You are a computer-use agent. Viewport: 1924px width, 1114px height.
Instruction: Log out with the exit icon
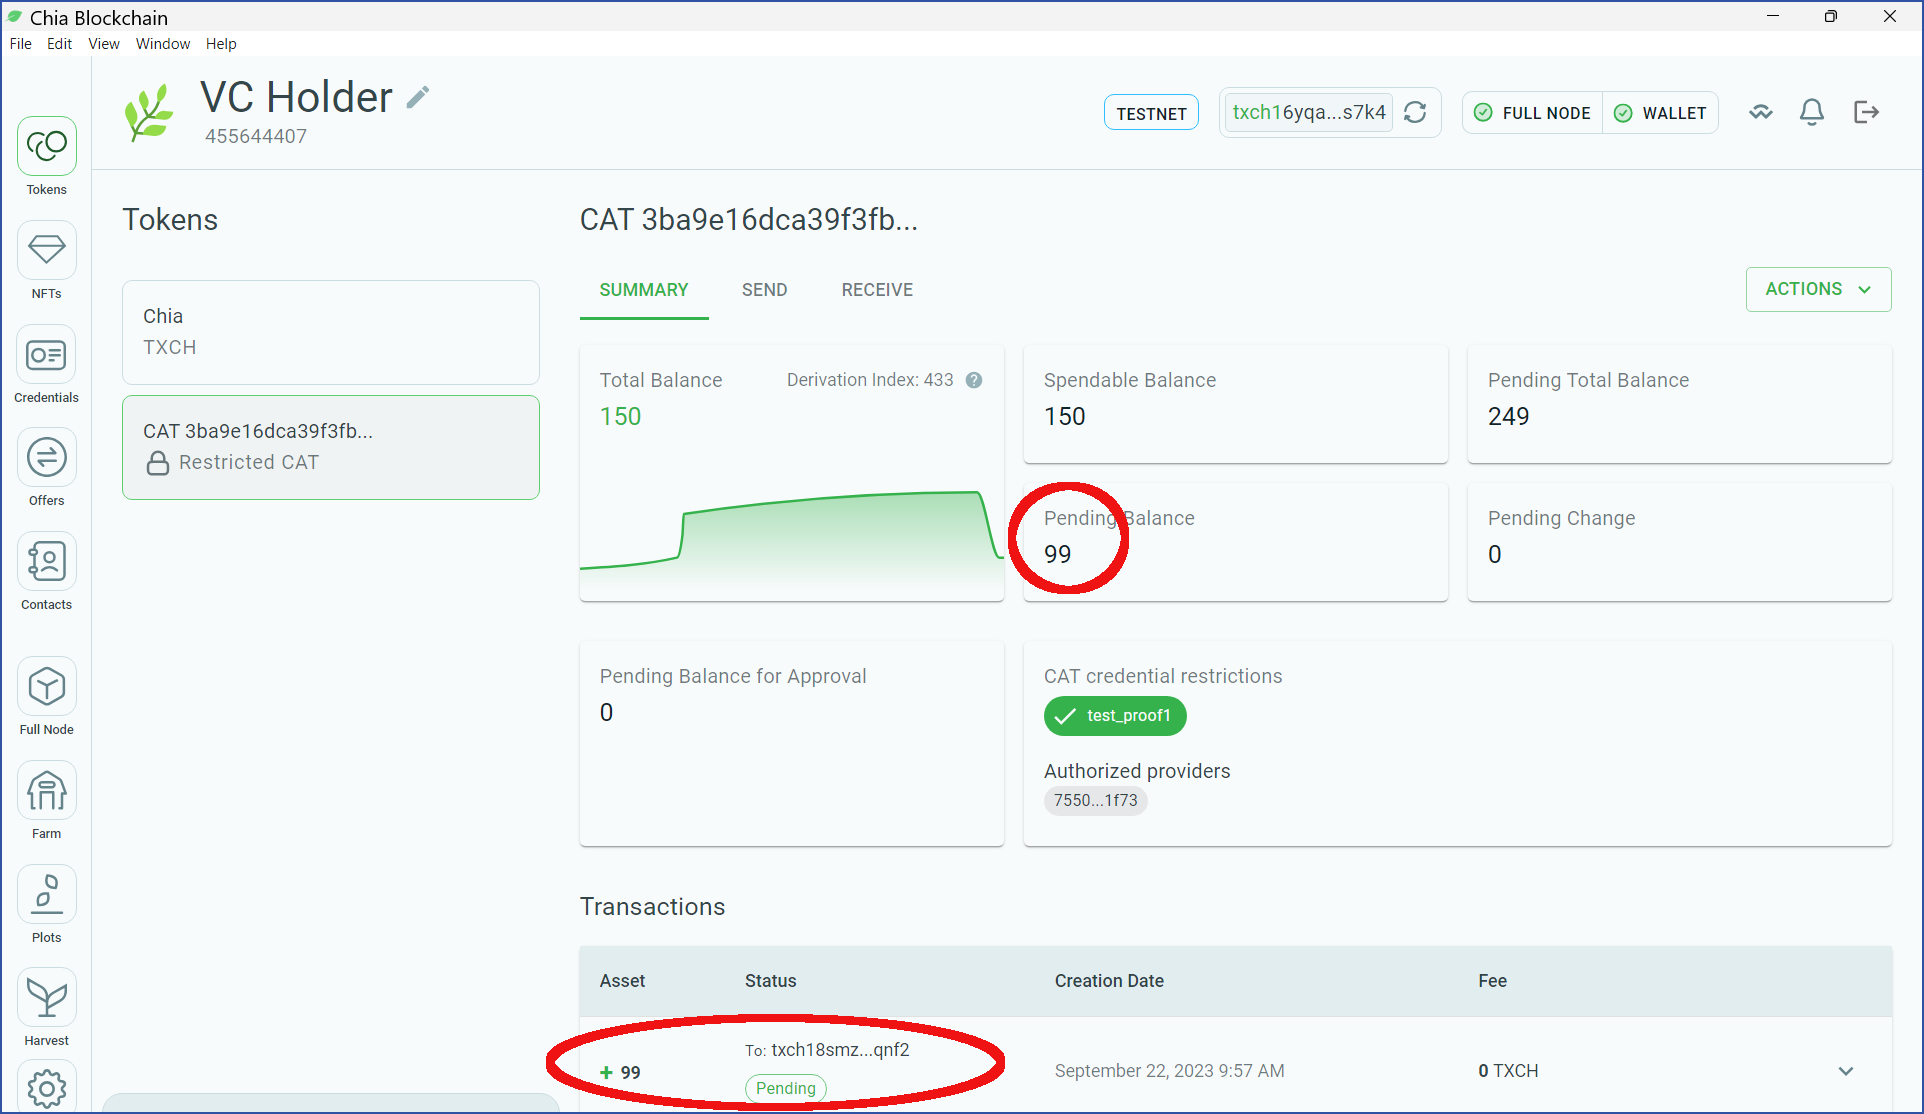pyautogui.click(x=1866, y=112)
